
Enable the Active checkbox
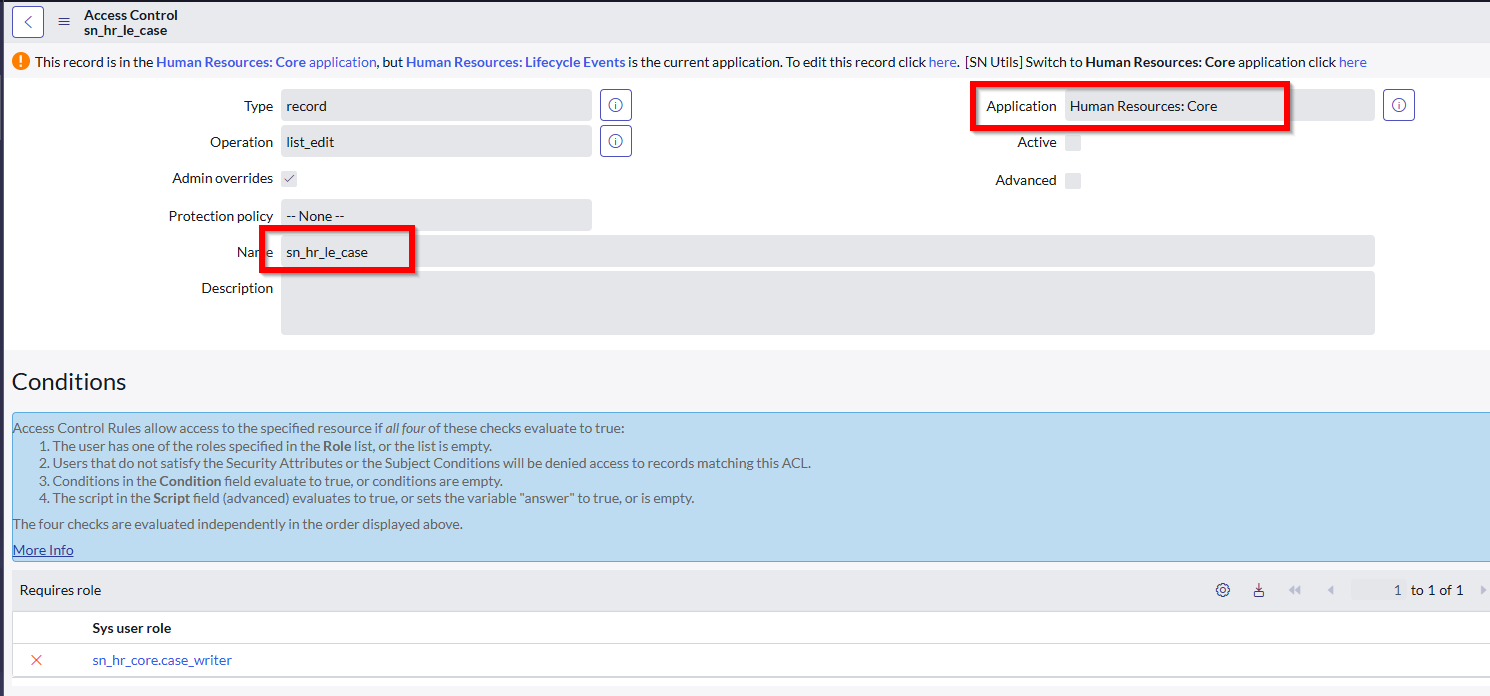[1073, 142]
